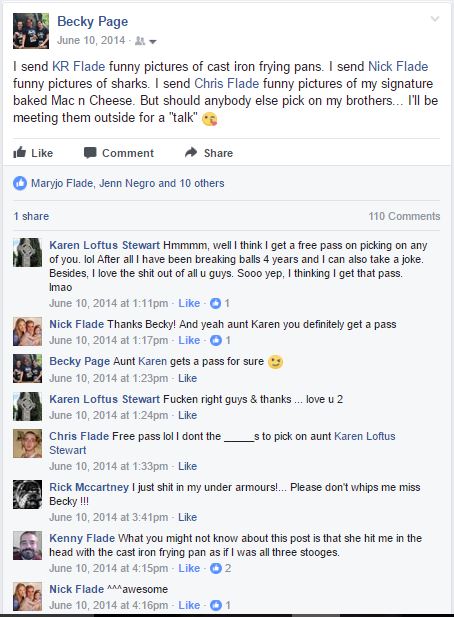
Task: Click the blue like reaction icon beside Maryjo Flade
Action: tap(20, 183)
